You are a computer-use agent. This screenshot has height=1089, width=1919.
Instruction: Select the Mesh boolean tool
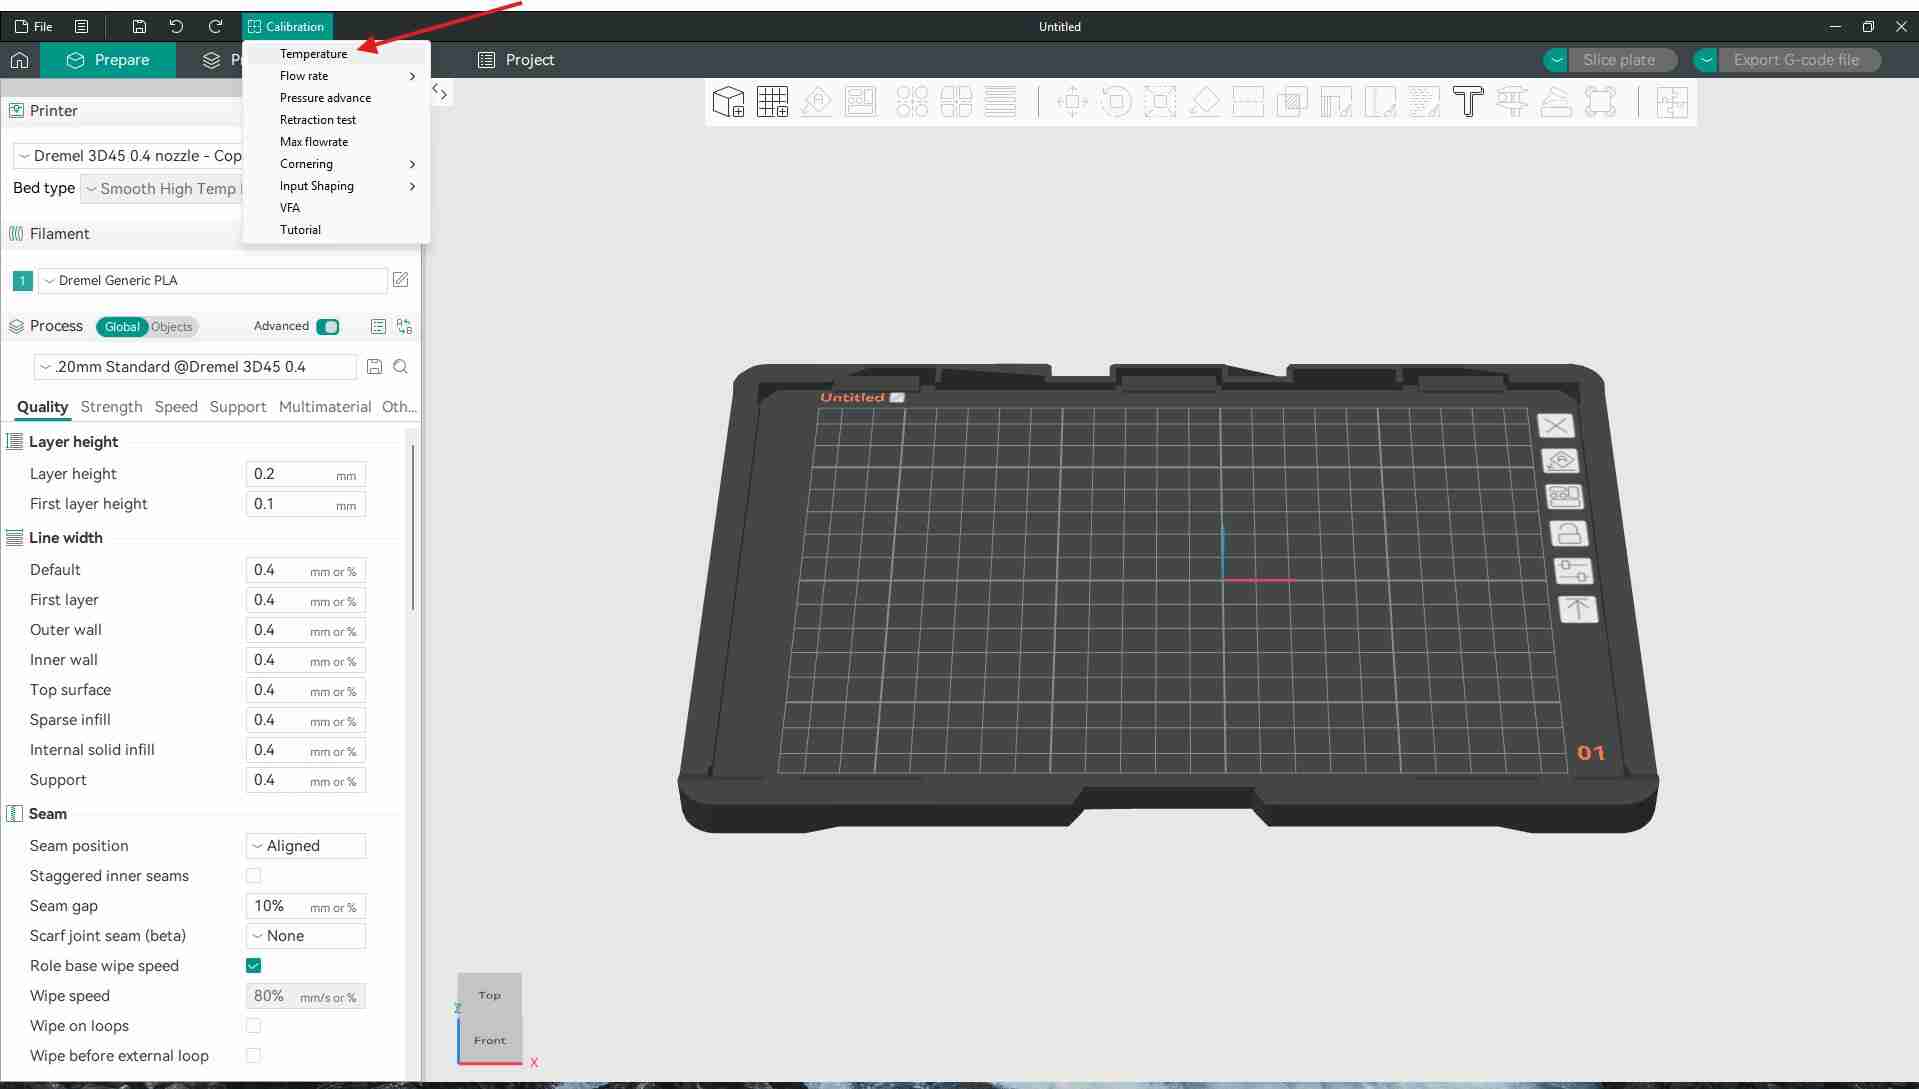(1292, 102)
